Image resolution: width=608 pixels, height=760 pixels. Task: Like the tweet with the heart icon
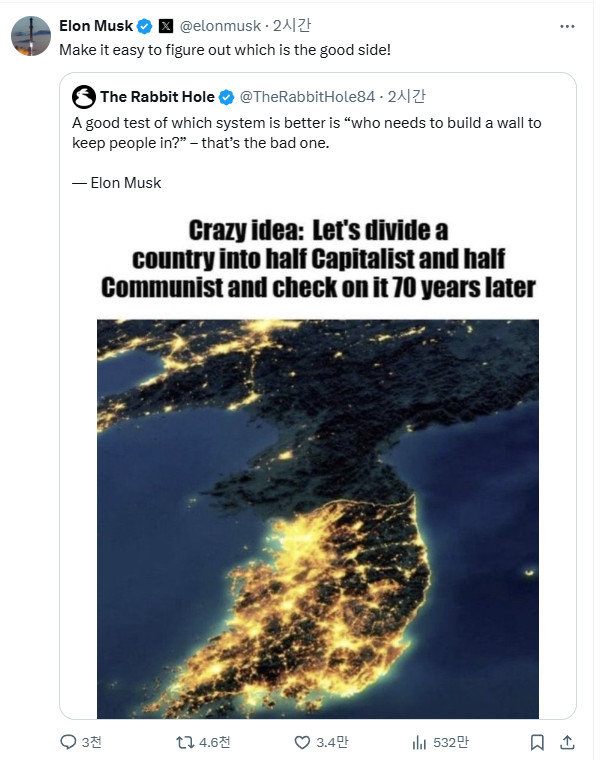pyautogui.click(x=302, y=742)
